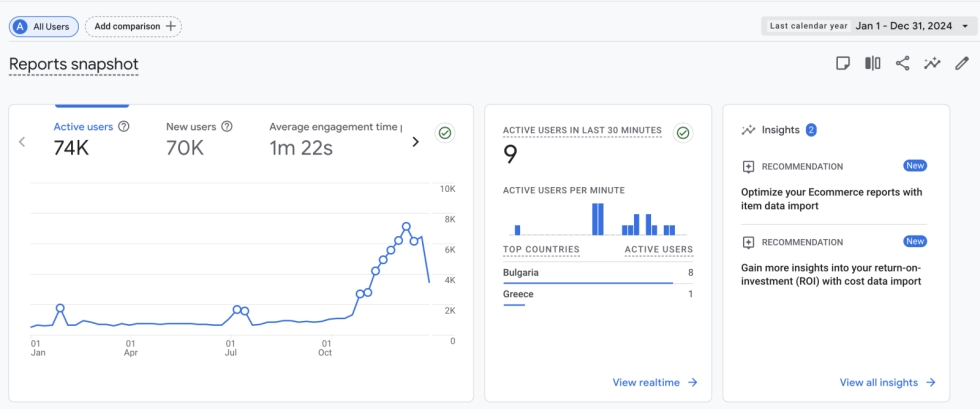Click the compare columns icon

pyautogui.click(x=873, y=64)
